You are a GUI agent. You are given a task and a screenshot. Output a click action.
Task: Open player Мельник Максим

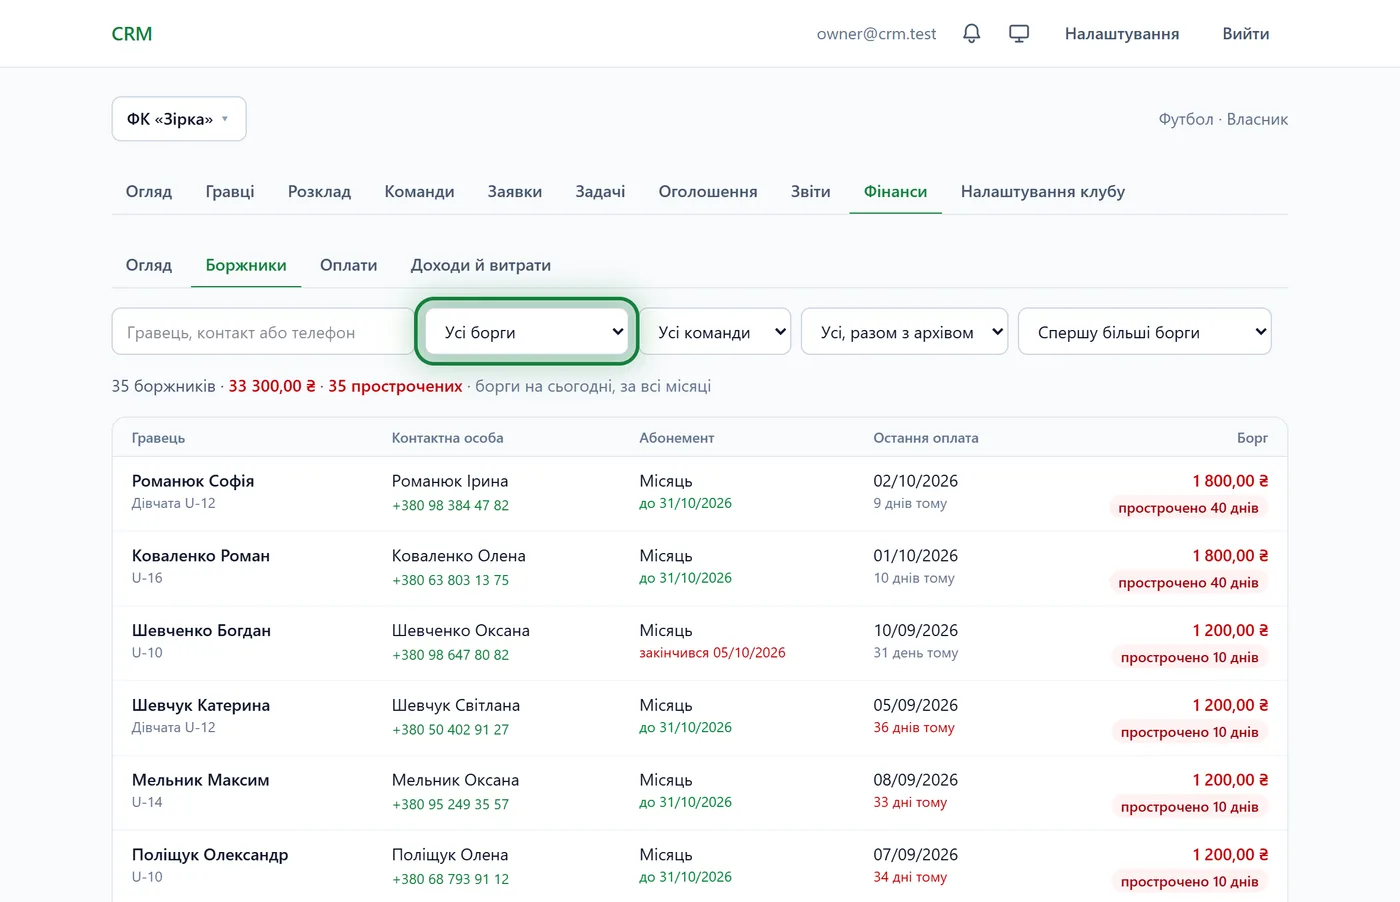pos(200,780)
